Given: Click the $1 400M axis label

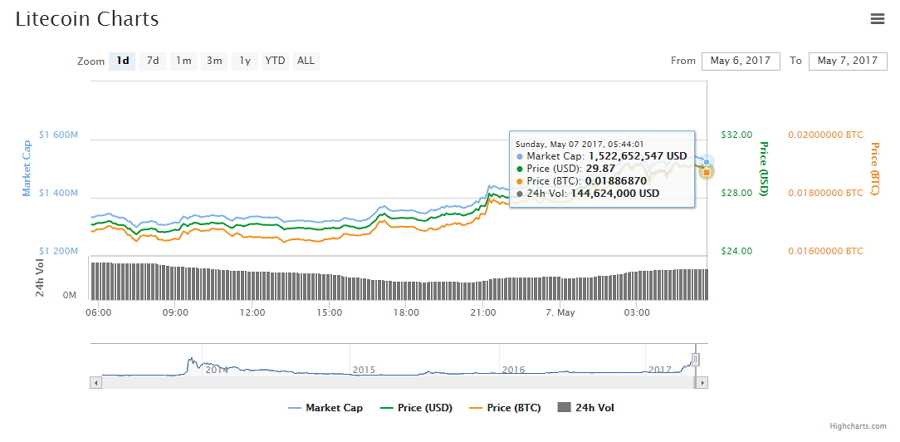Looking at the screenshot, I should [57, 193].
